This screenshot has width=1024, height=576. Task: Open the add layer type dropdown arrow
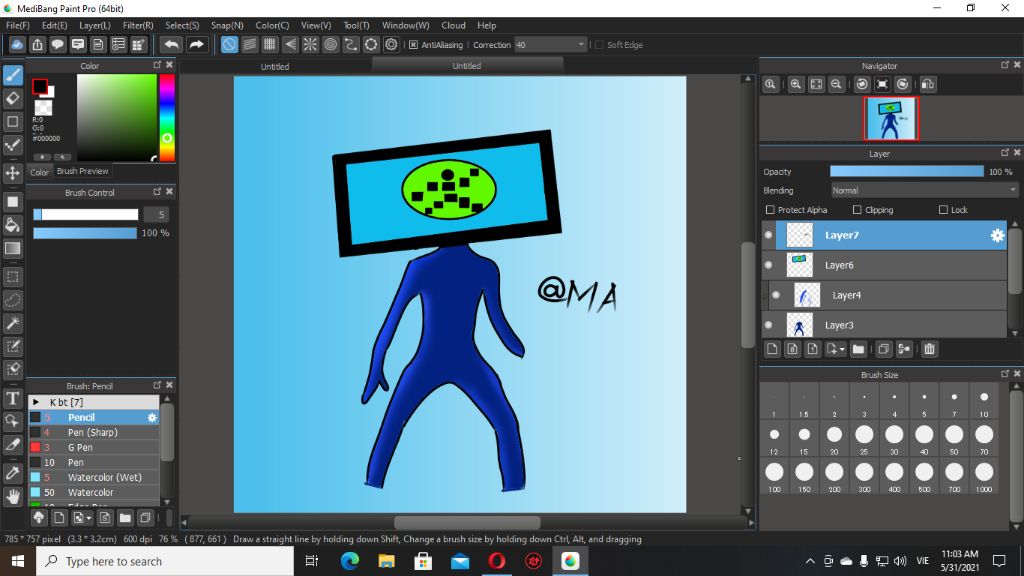point(842,350)
